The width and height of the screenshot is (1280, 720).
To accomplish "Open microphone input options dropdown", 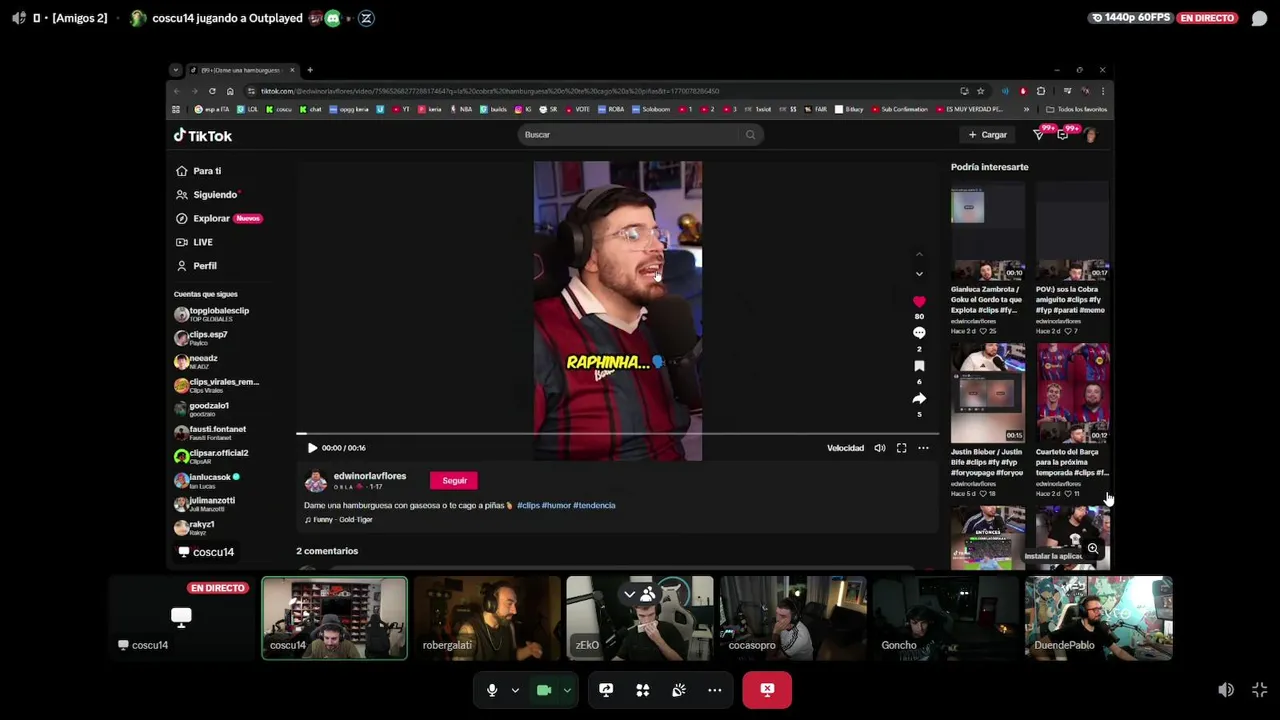I will [x=515, y=690].
